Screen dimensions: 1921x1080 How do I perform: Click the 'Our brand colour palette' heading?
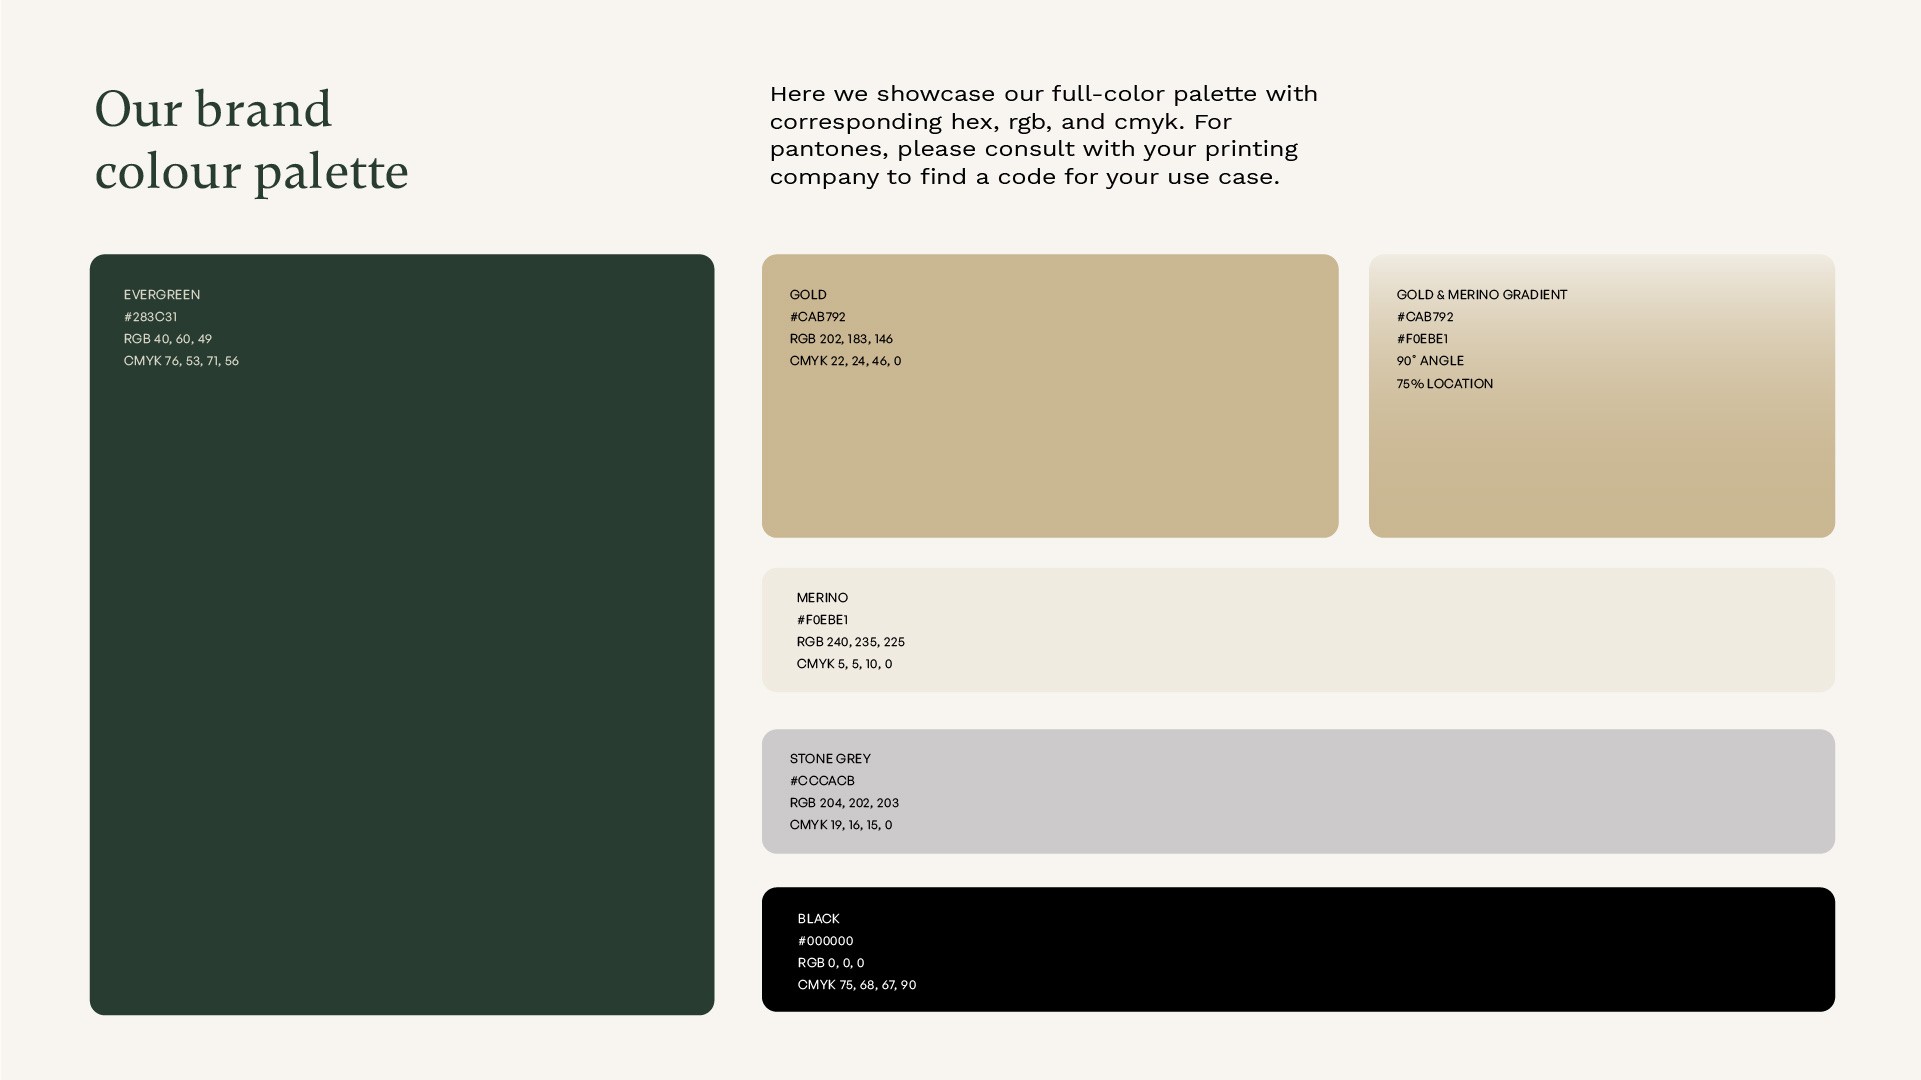(251, 140)
